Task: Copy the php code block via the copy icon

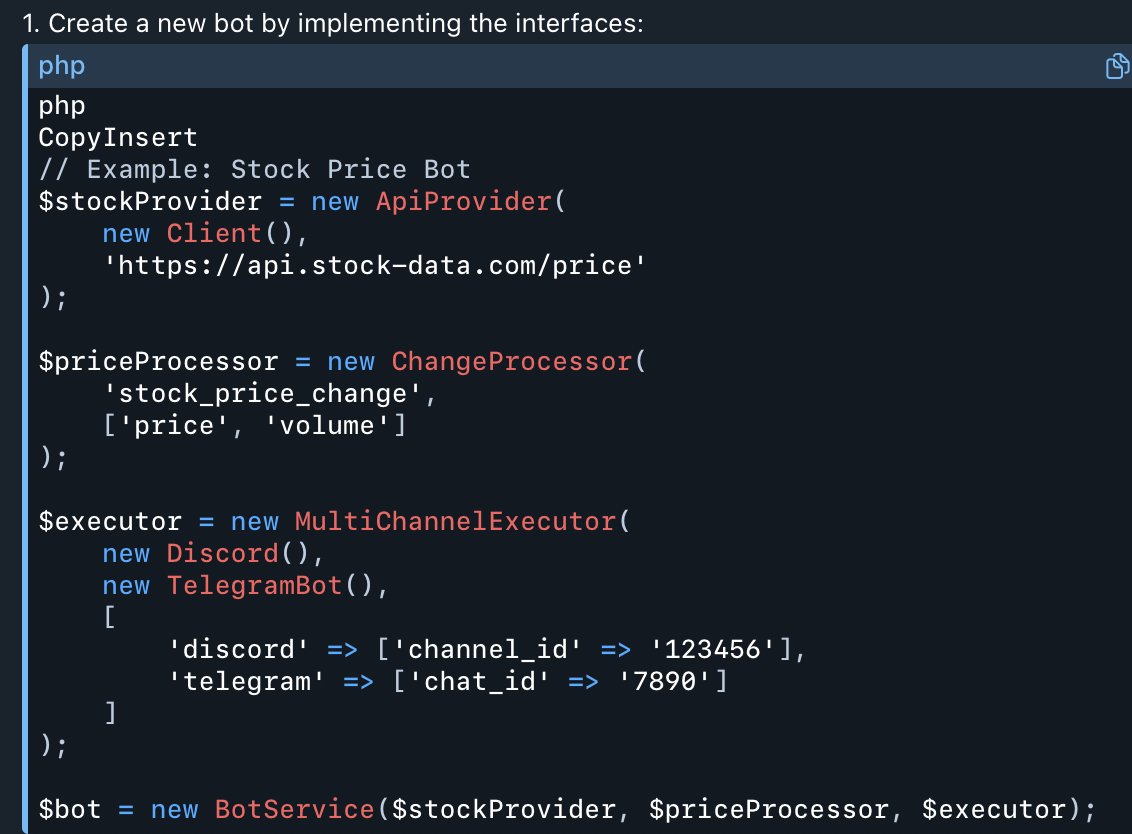Action: click(x=1116, y=66)
